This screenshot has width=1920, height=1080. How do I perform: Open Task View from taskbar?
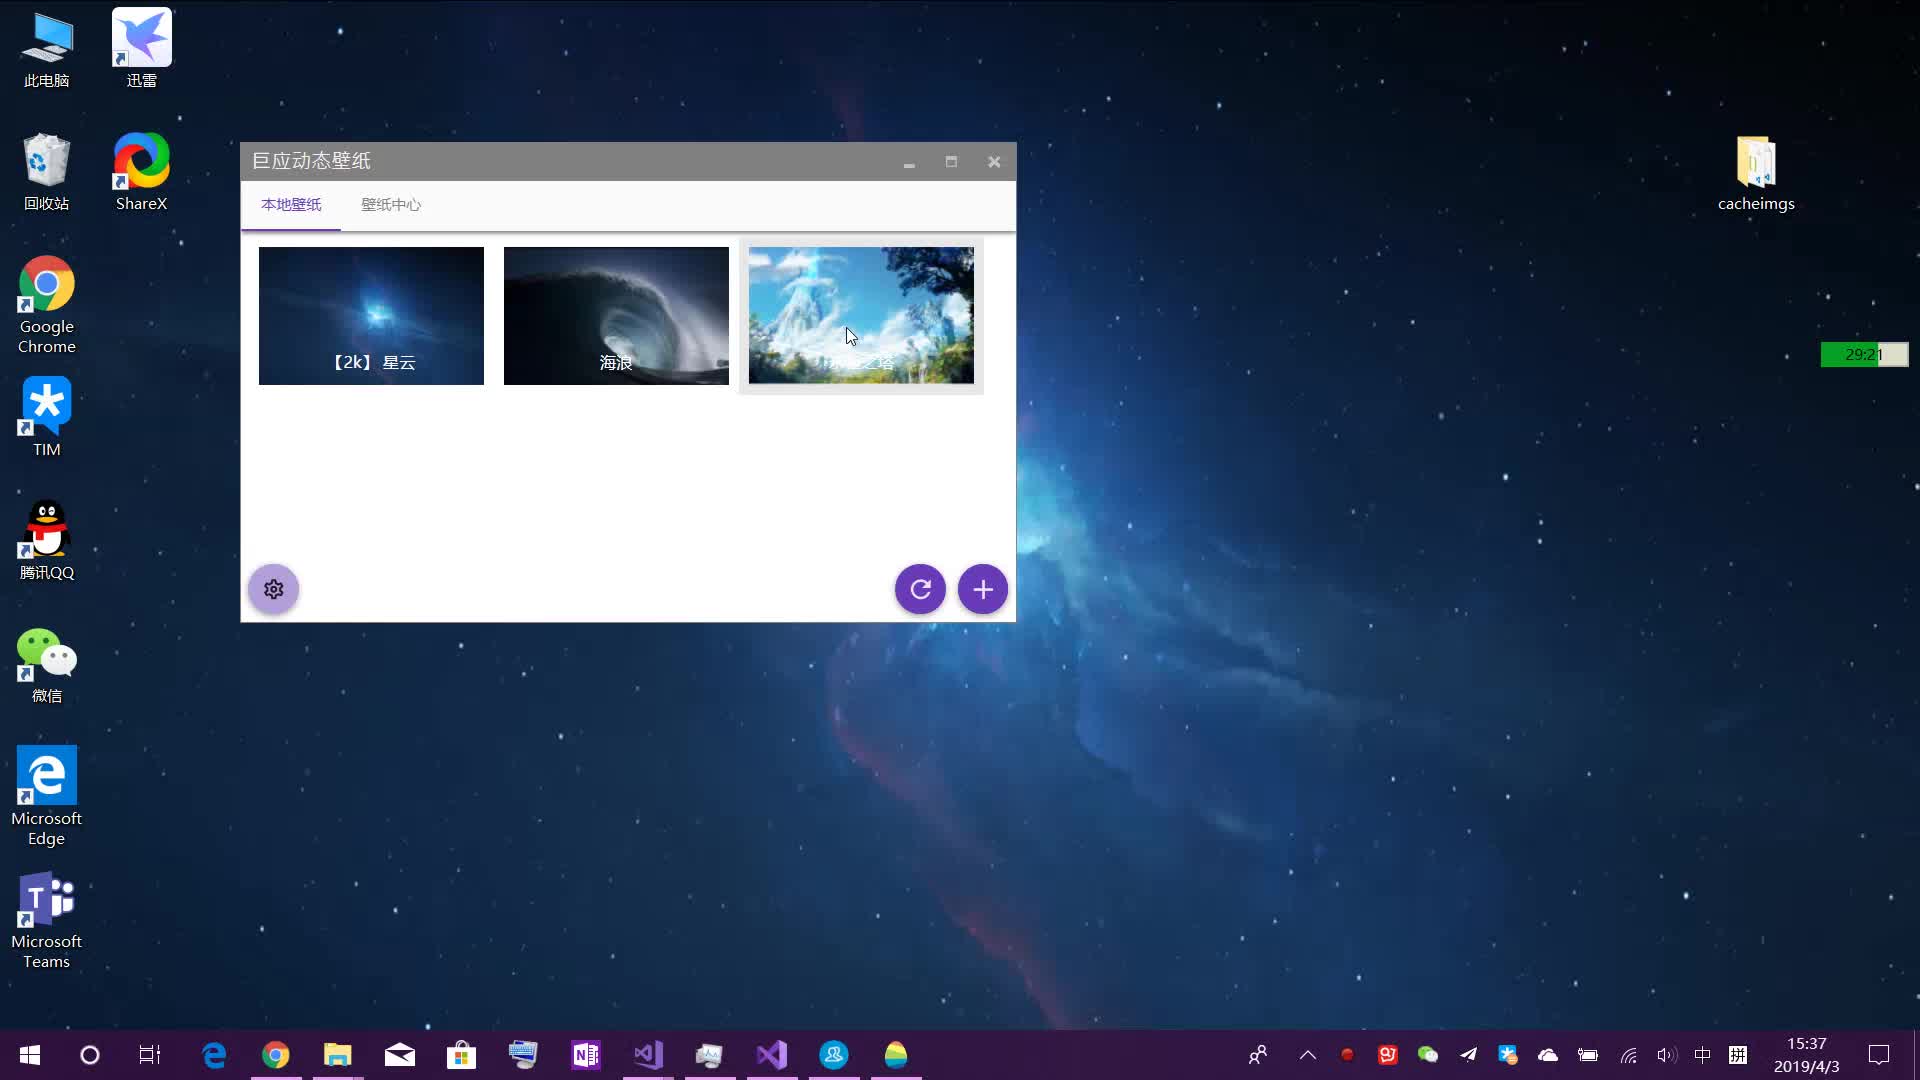[x=150, y=1055]
